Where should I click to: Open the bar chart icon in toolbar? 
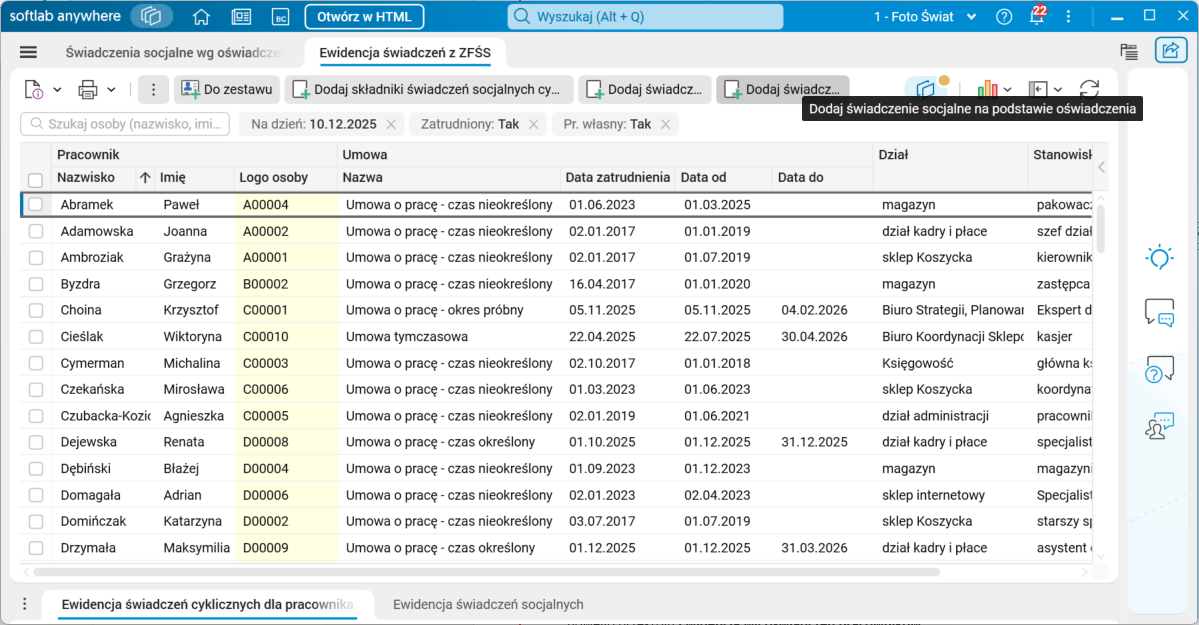point(986,90)
